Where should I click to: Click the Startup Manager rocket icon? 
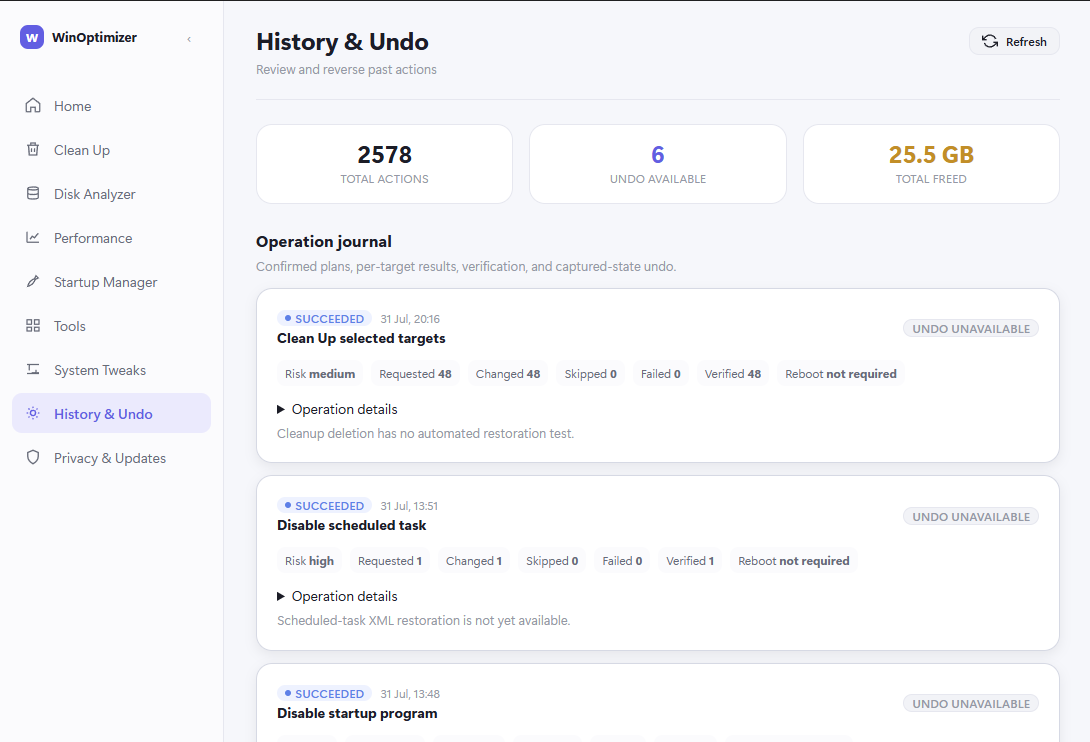[33, 282]
